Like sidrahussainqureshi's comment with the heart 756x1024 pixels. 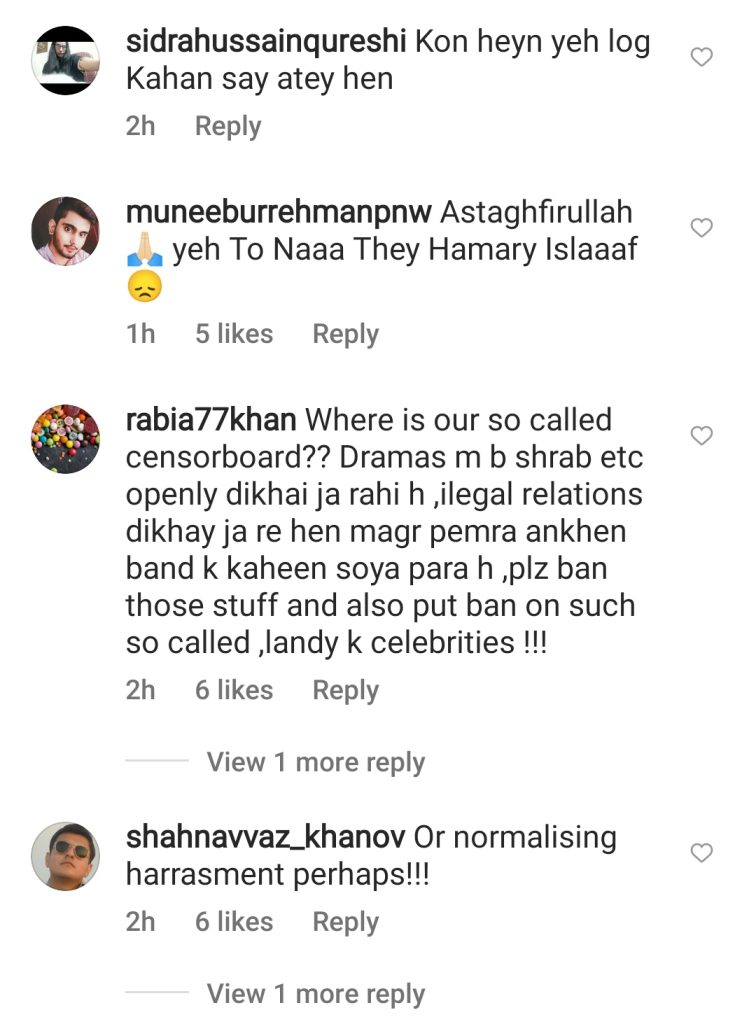point(702,58)
